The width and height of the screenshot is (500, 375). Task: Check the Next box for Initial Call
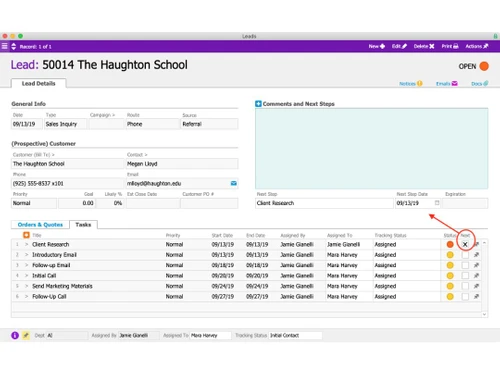[465, 276]
